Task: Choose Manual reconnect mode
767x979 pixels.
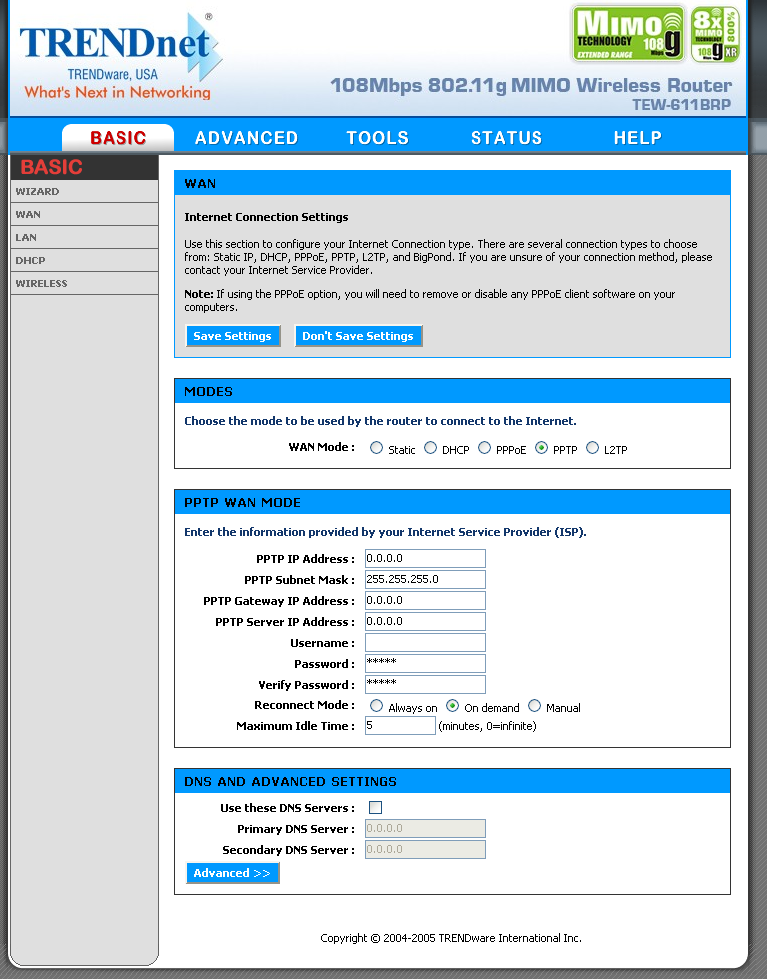Action: pyautogui.click(x=534, y=706)
